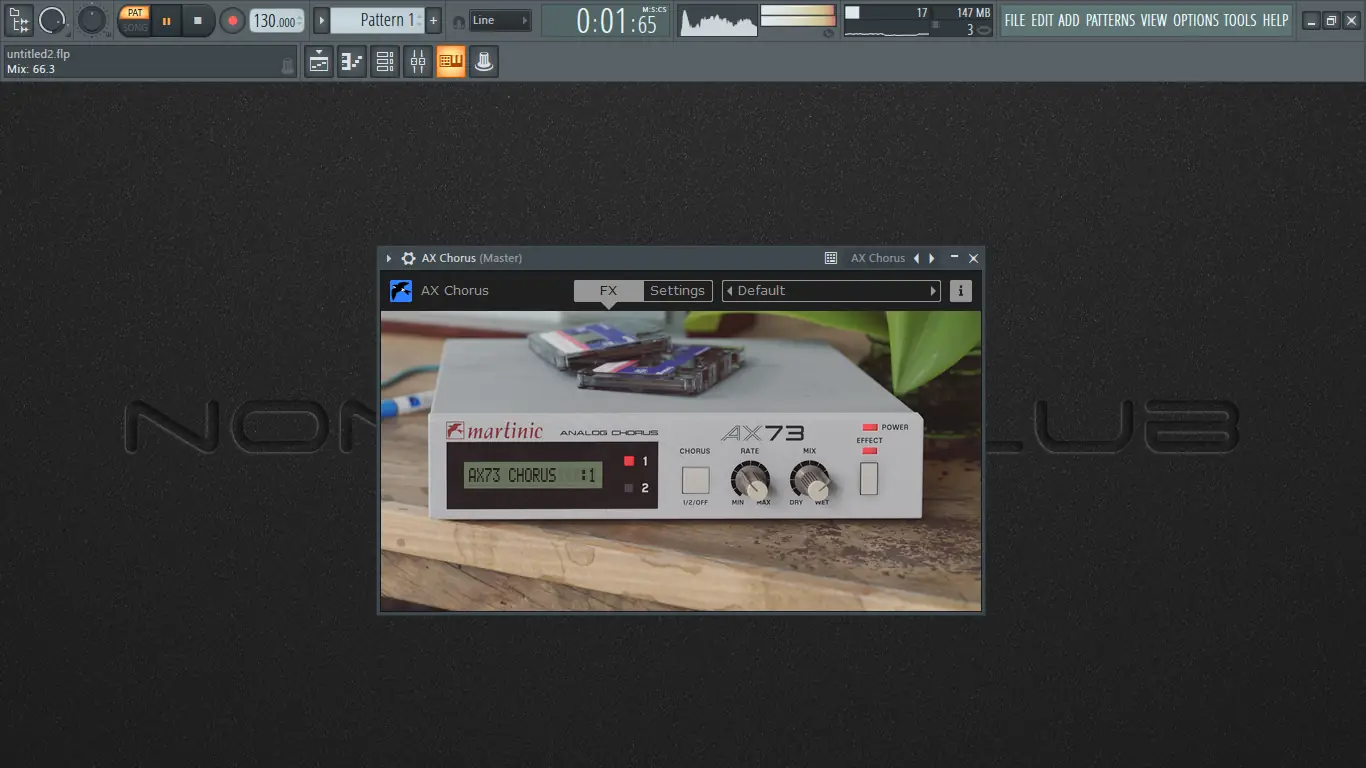This screenshot has width=1366, height=768.
Task: Open the OPTIONS menu
Action: point(1196,19)
